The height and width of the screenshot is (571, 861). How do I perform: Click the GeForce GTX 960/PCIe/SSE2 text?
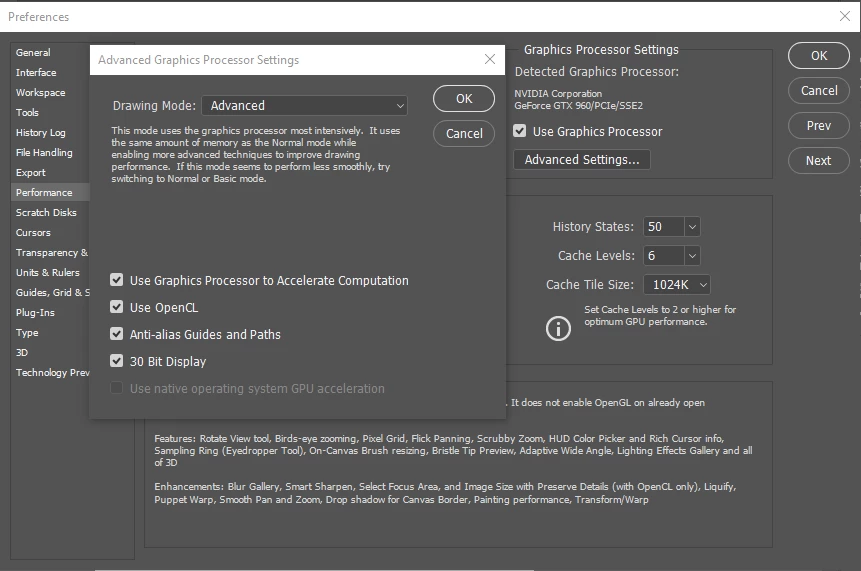pyautogui.click(x=578, y=105)
